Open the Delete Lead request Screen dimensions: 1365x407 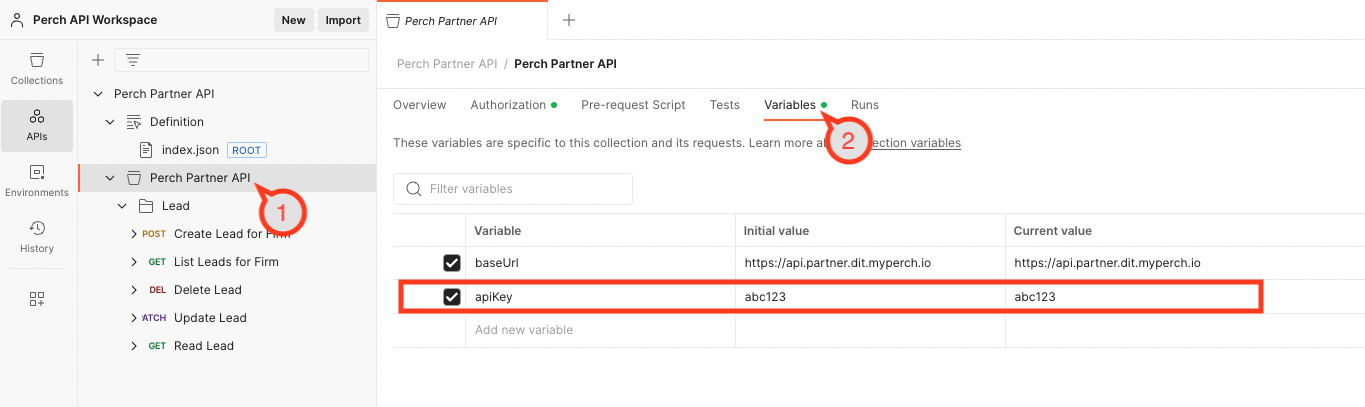point(208,290)
